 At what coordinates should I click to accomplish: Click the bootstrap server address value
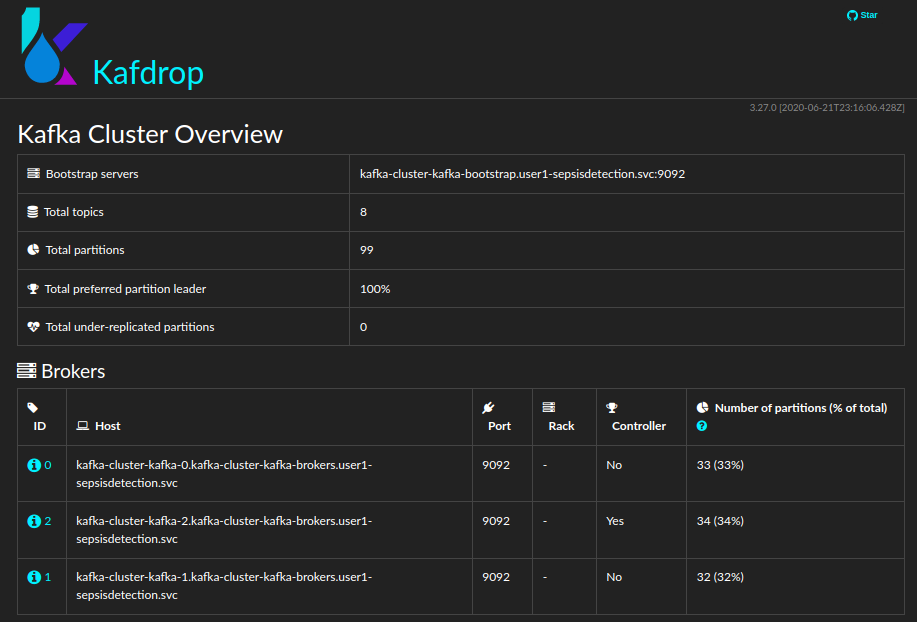pyautogui.click(x=522, y=174)
